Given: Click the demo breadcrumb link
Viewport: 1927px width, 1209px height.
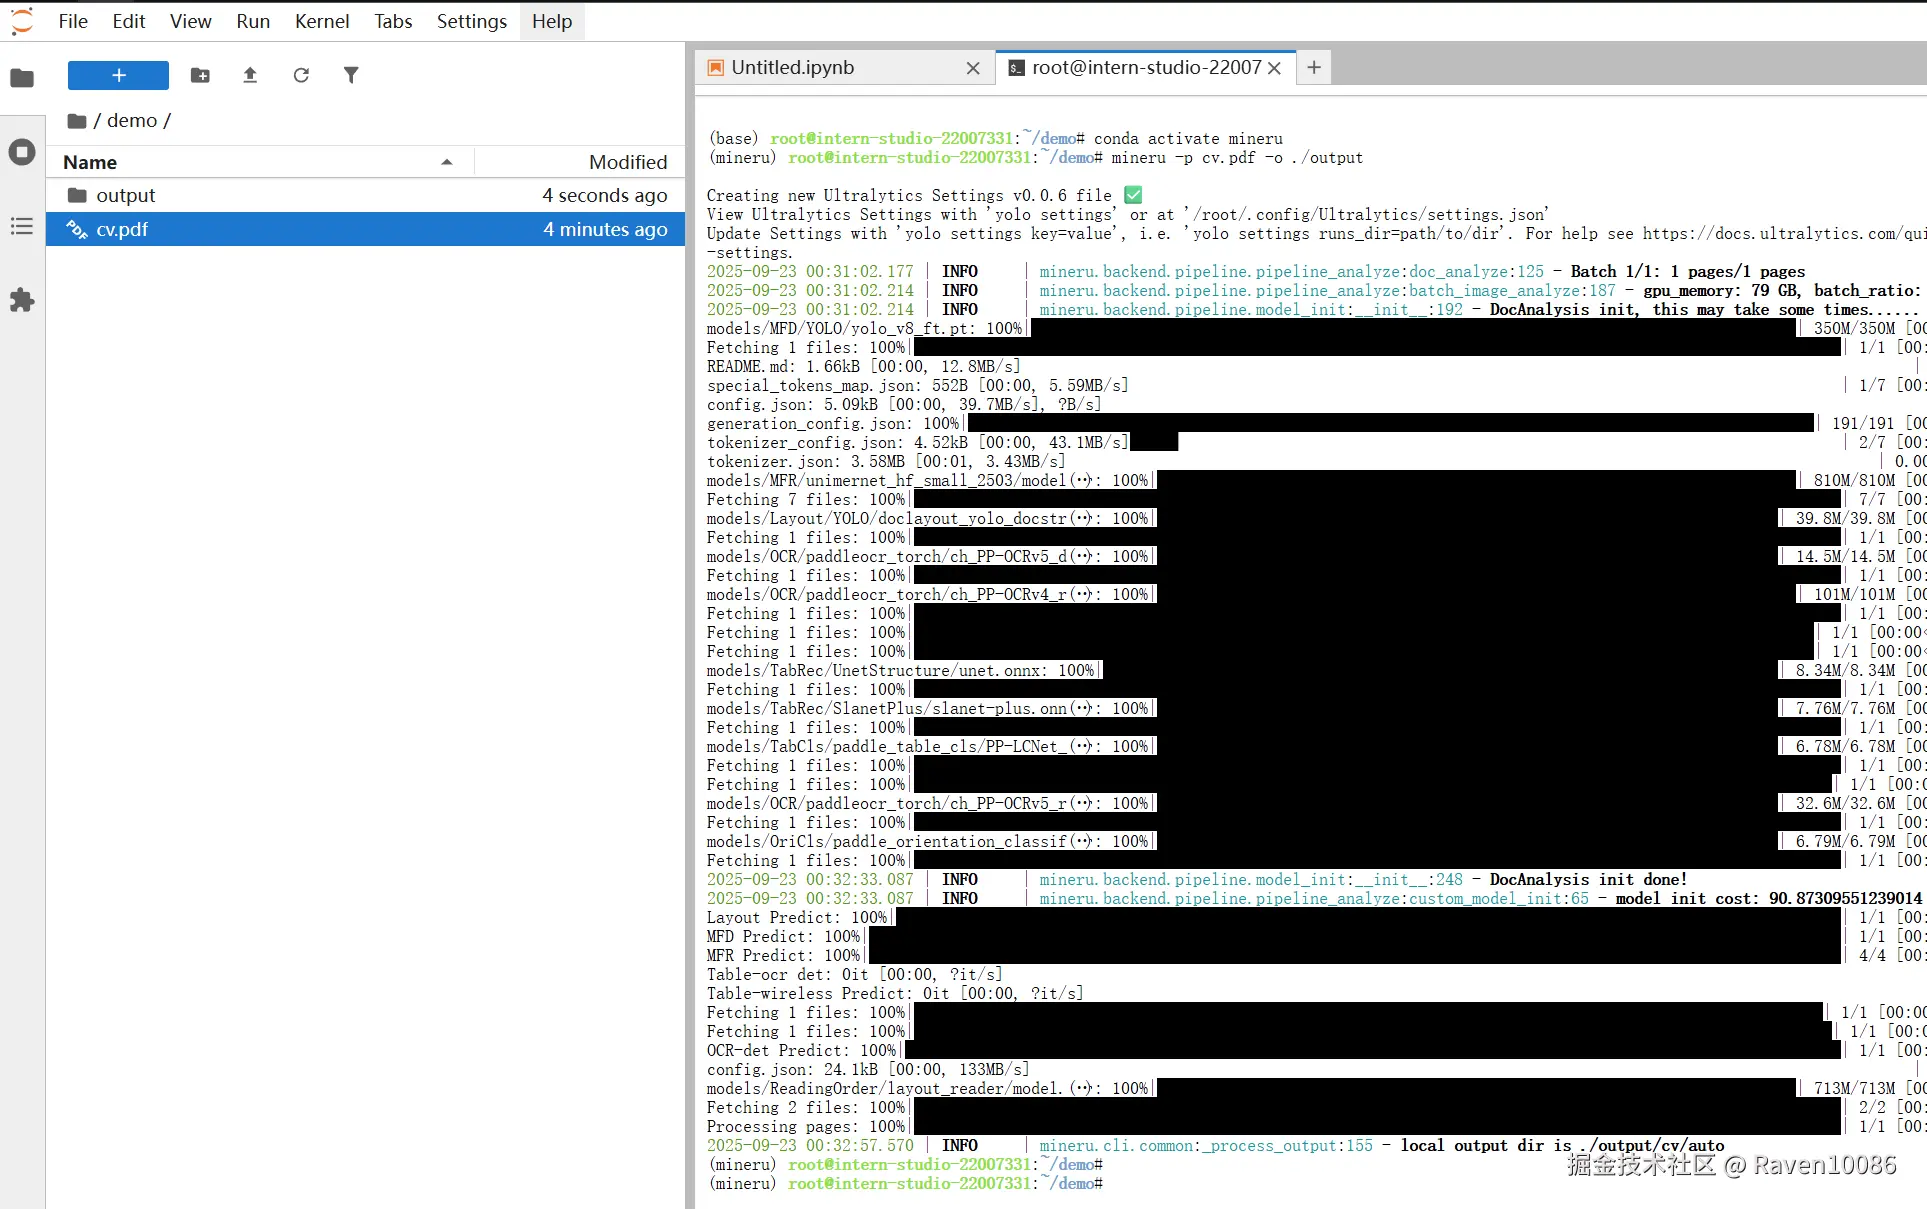Looking at the screenshot, I should coord(132,121).
